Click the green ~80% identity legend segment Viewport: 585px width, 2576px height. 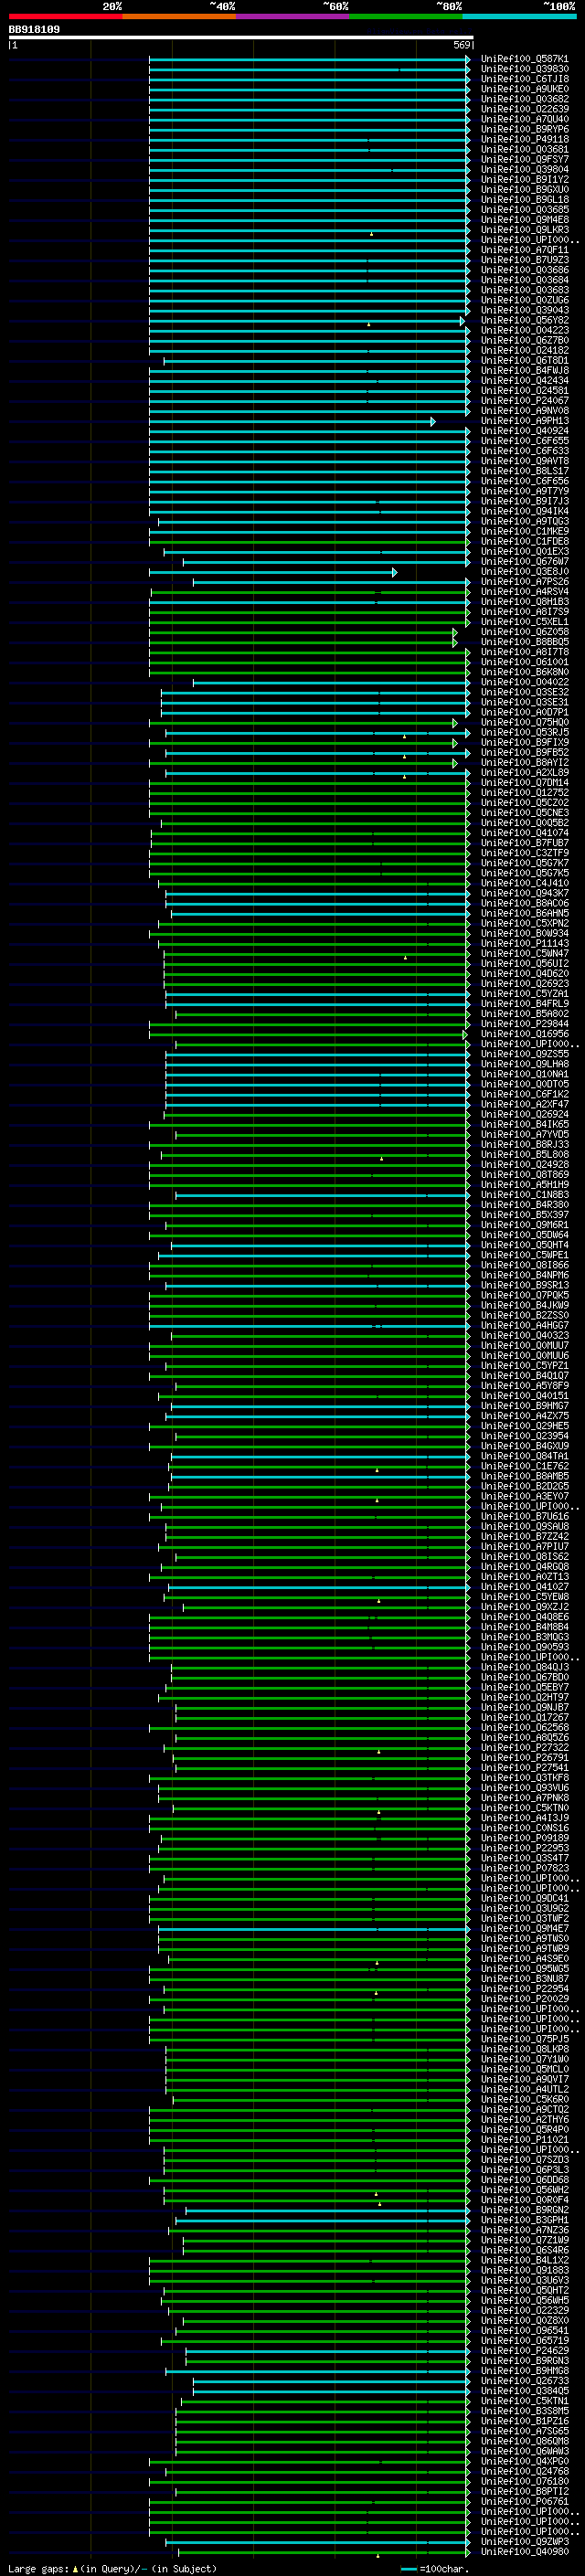[406, 16]
